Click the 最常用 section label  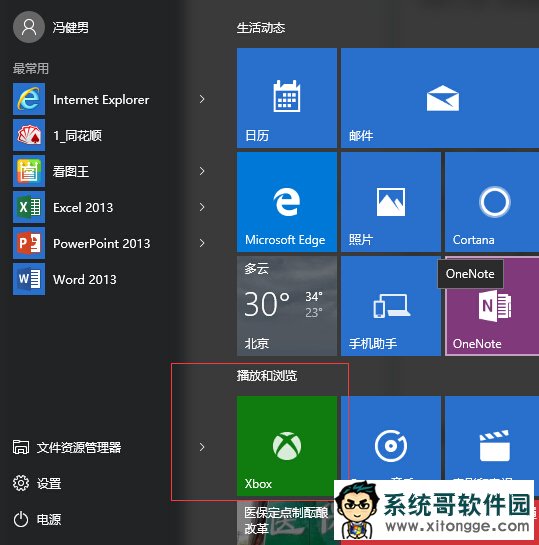tap(31, 68)
